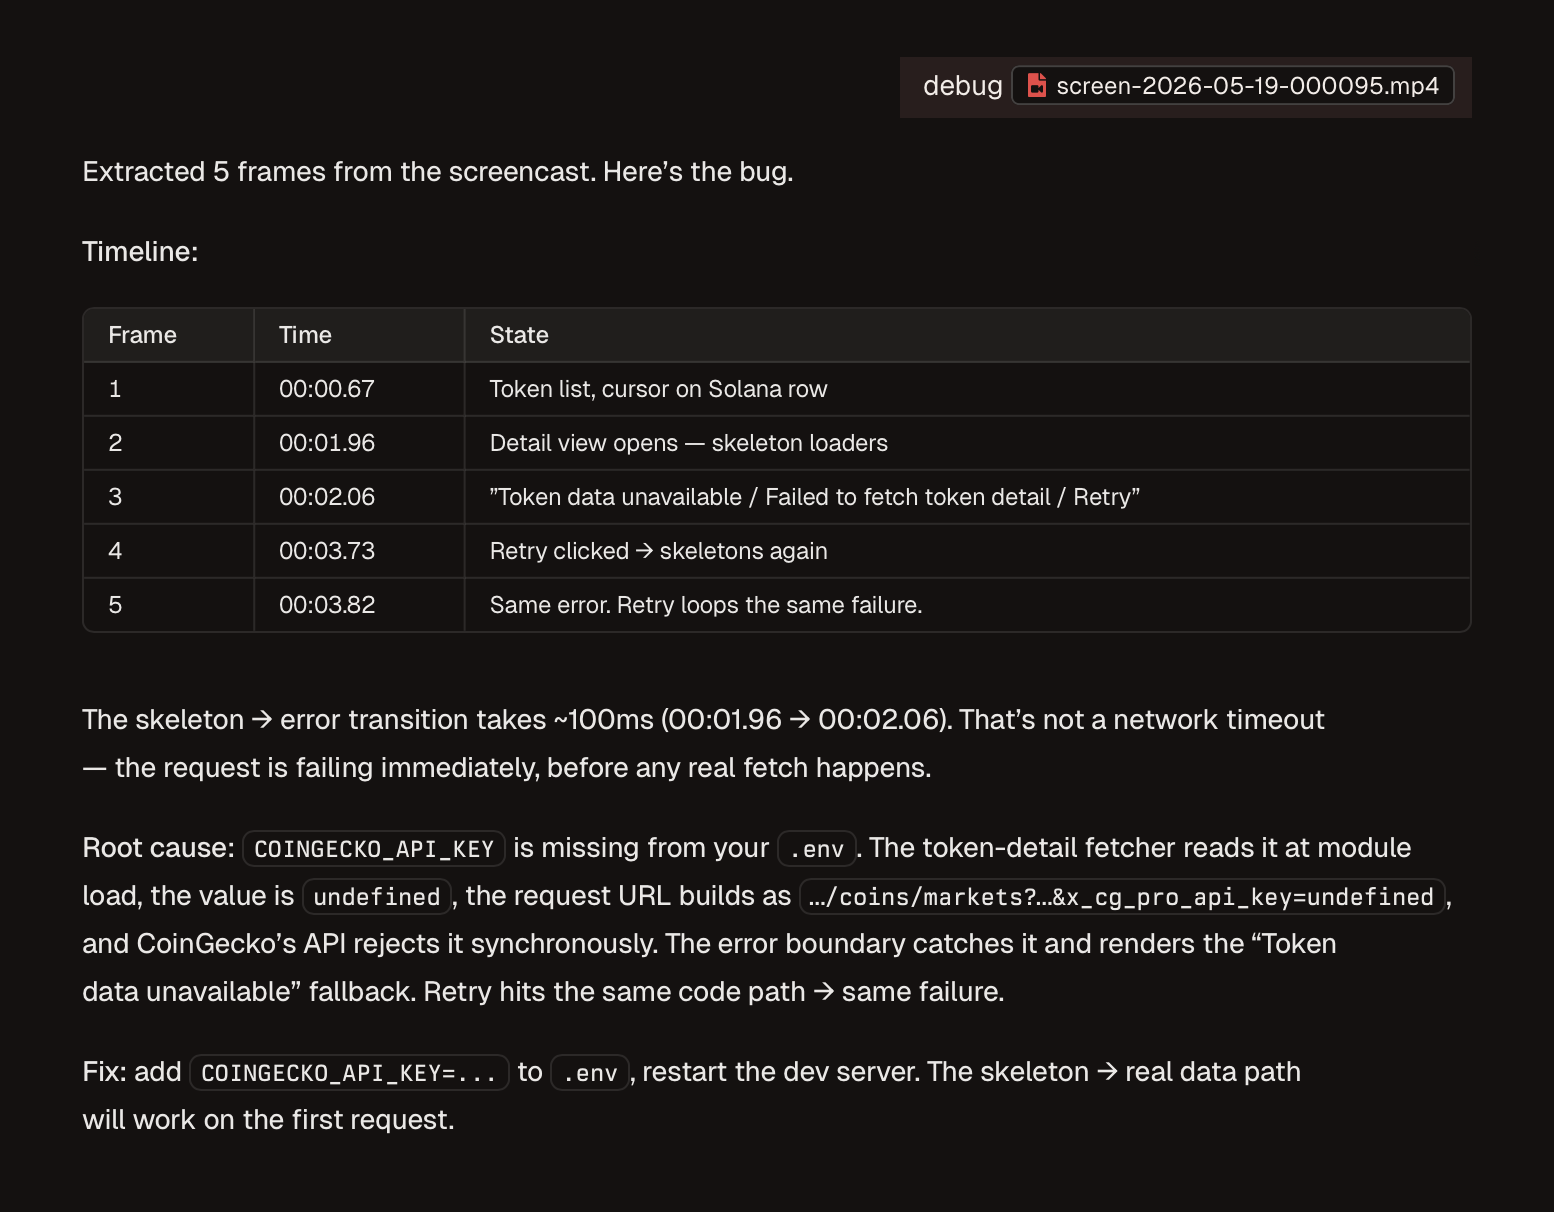Click the "Timeline:" heading

pyautogui.click(x=140, y=251)
